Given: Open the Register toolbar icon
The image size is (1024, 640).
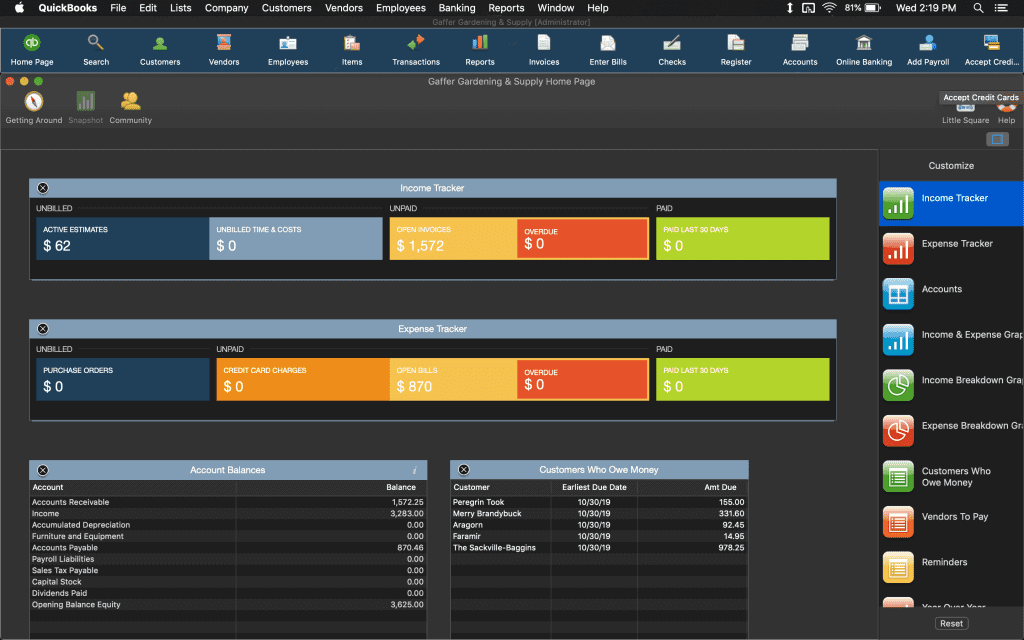Looking at the screenshot, I should [736, 50].
